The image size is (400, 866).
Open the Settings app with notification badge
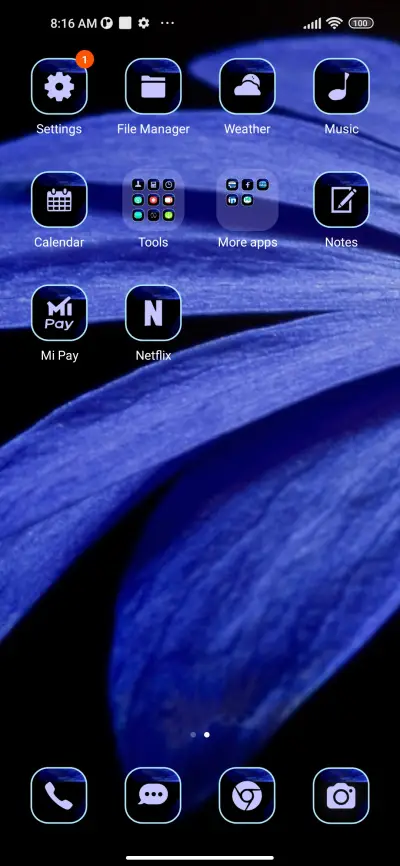[59, 86]
